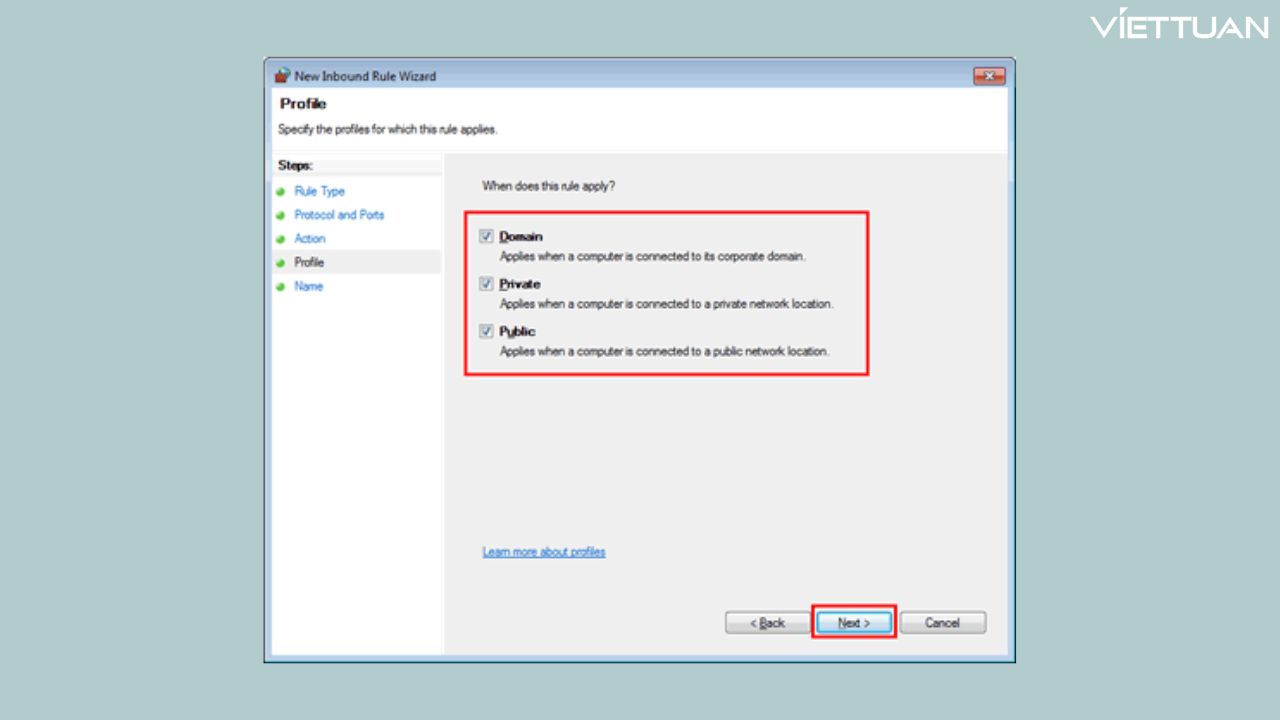The height and width of the screenshot is (720, 1280).
Task: Click the green bullet beside Rule Type
Action: [x=281, y=191]
